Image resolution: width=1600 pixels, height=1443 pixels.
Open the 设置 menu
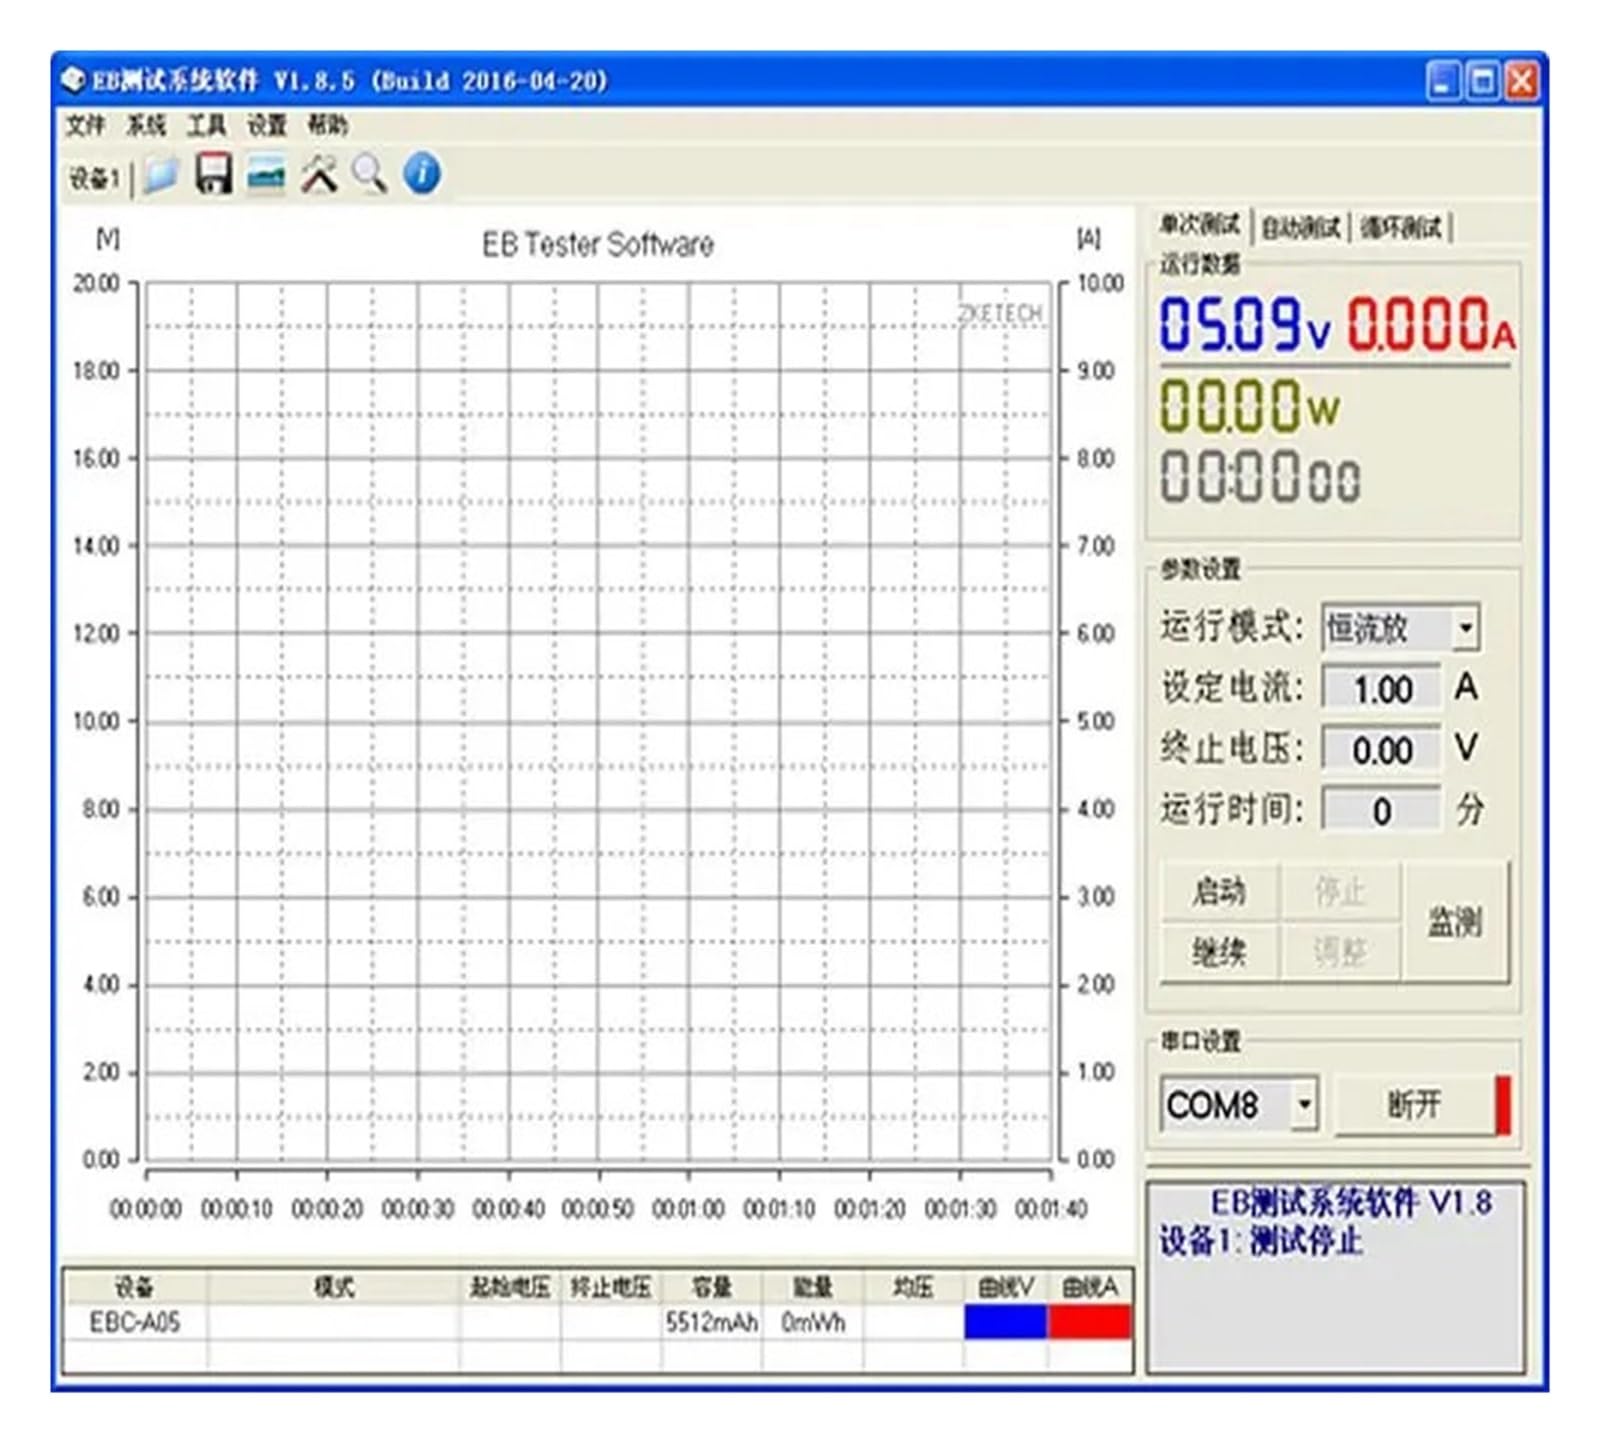click(x=267, y=125)
